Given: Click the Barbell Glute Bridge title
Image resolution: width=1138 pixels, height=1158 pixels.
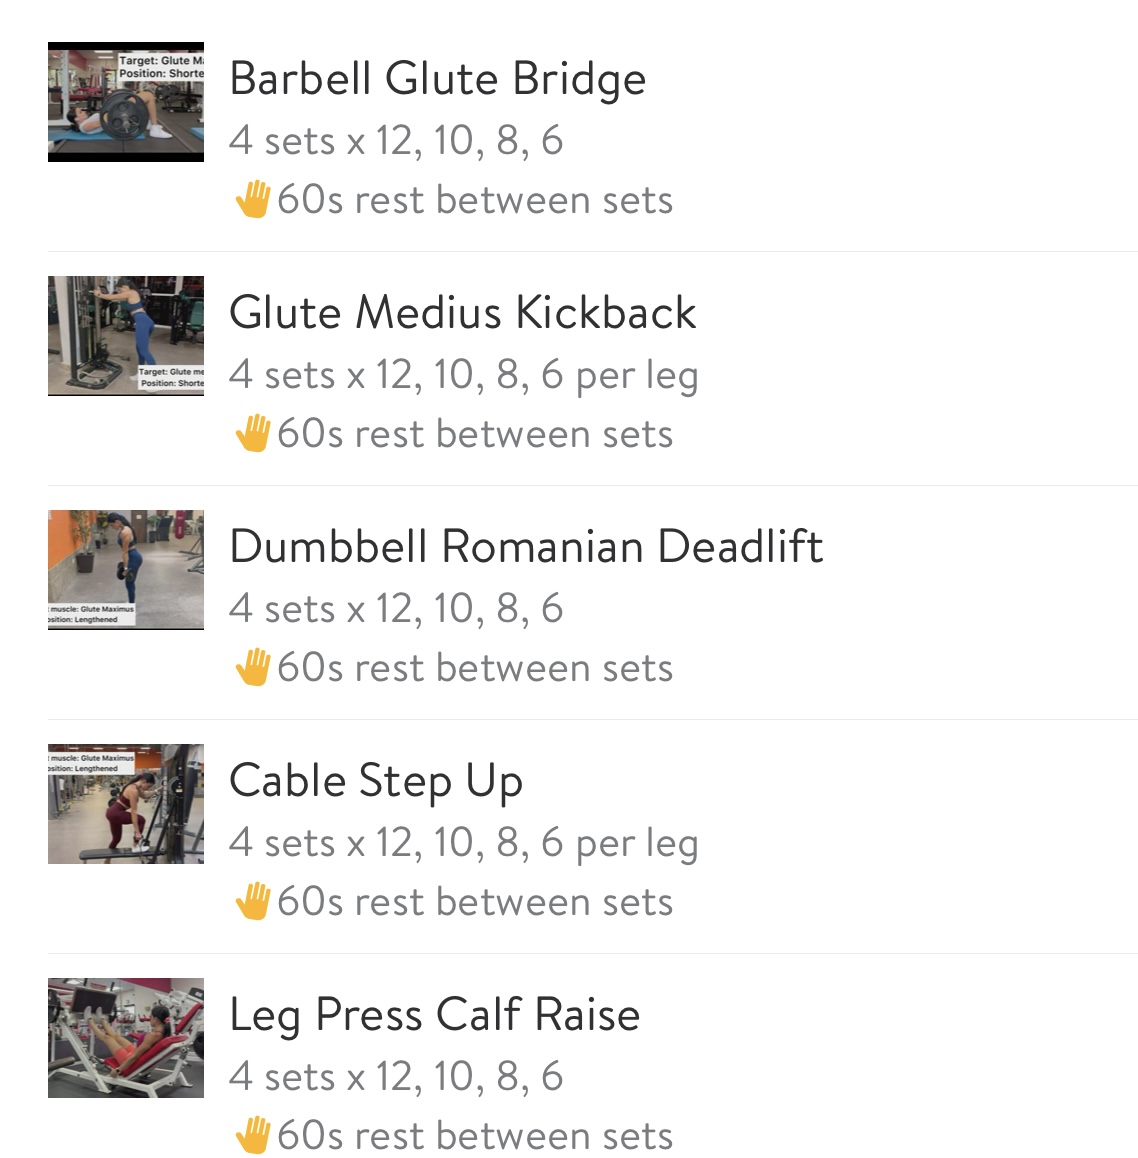Looking at the screenshot, I should 437,79.
